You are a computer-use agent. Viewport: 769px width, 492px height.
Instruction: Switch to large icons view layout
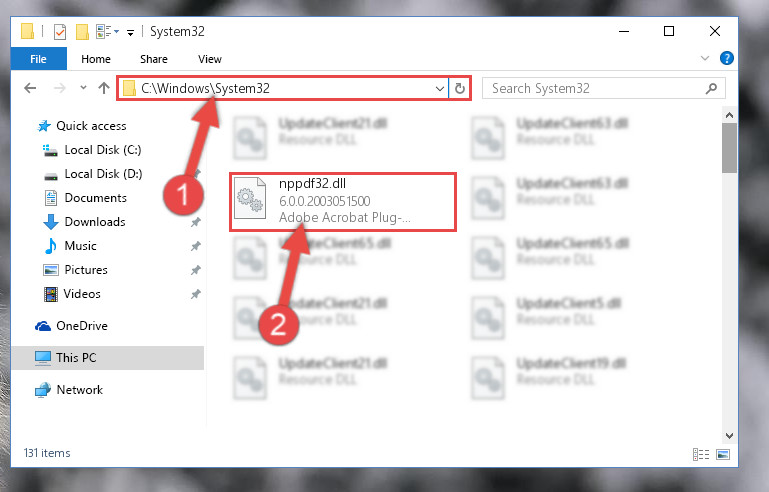(723, 454)
